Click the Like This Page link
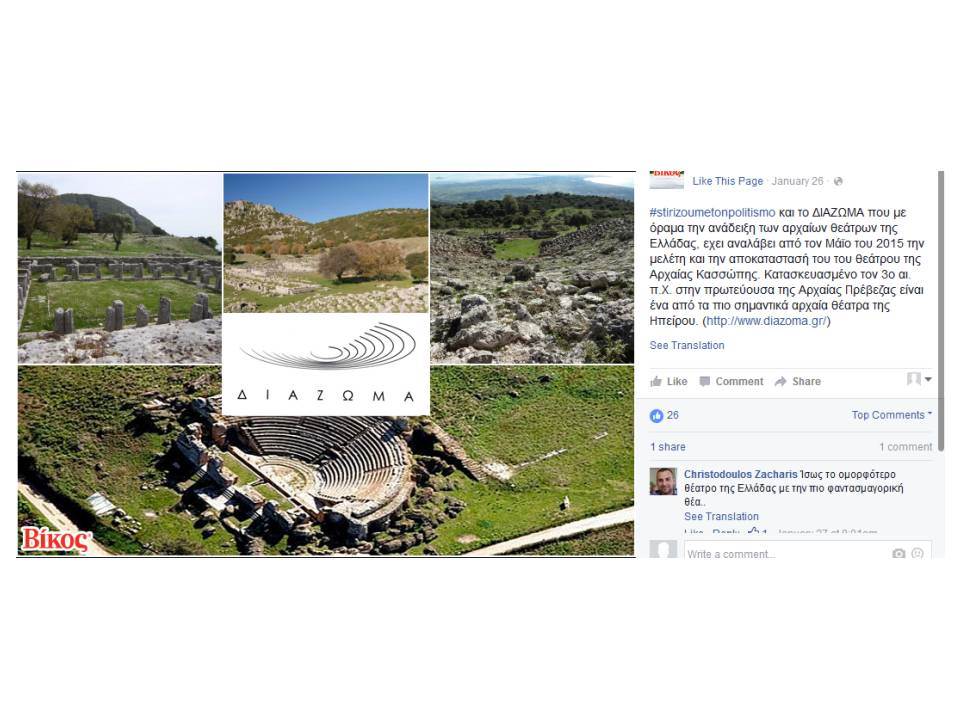The height and width of the screenshot is (720, 960). click(727, 181)
